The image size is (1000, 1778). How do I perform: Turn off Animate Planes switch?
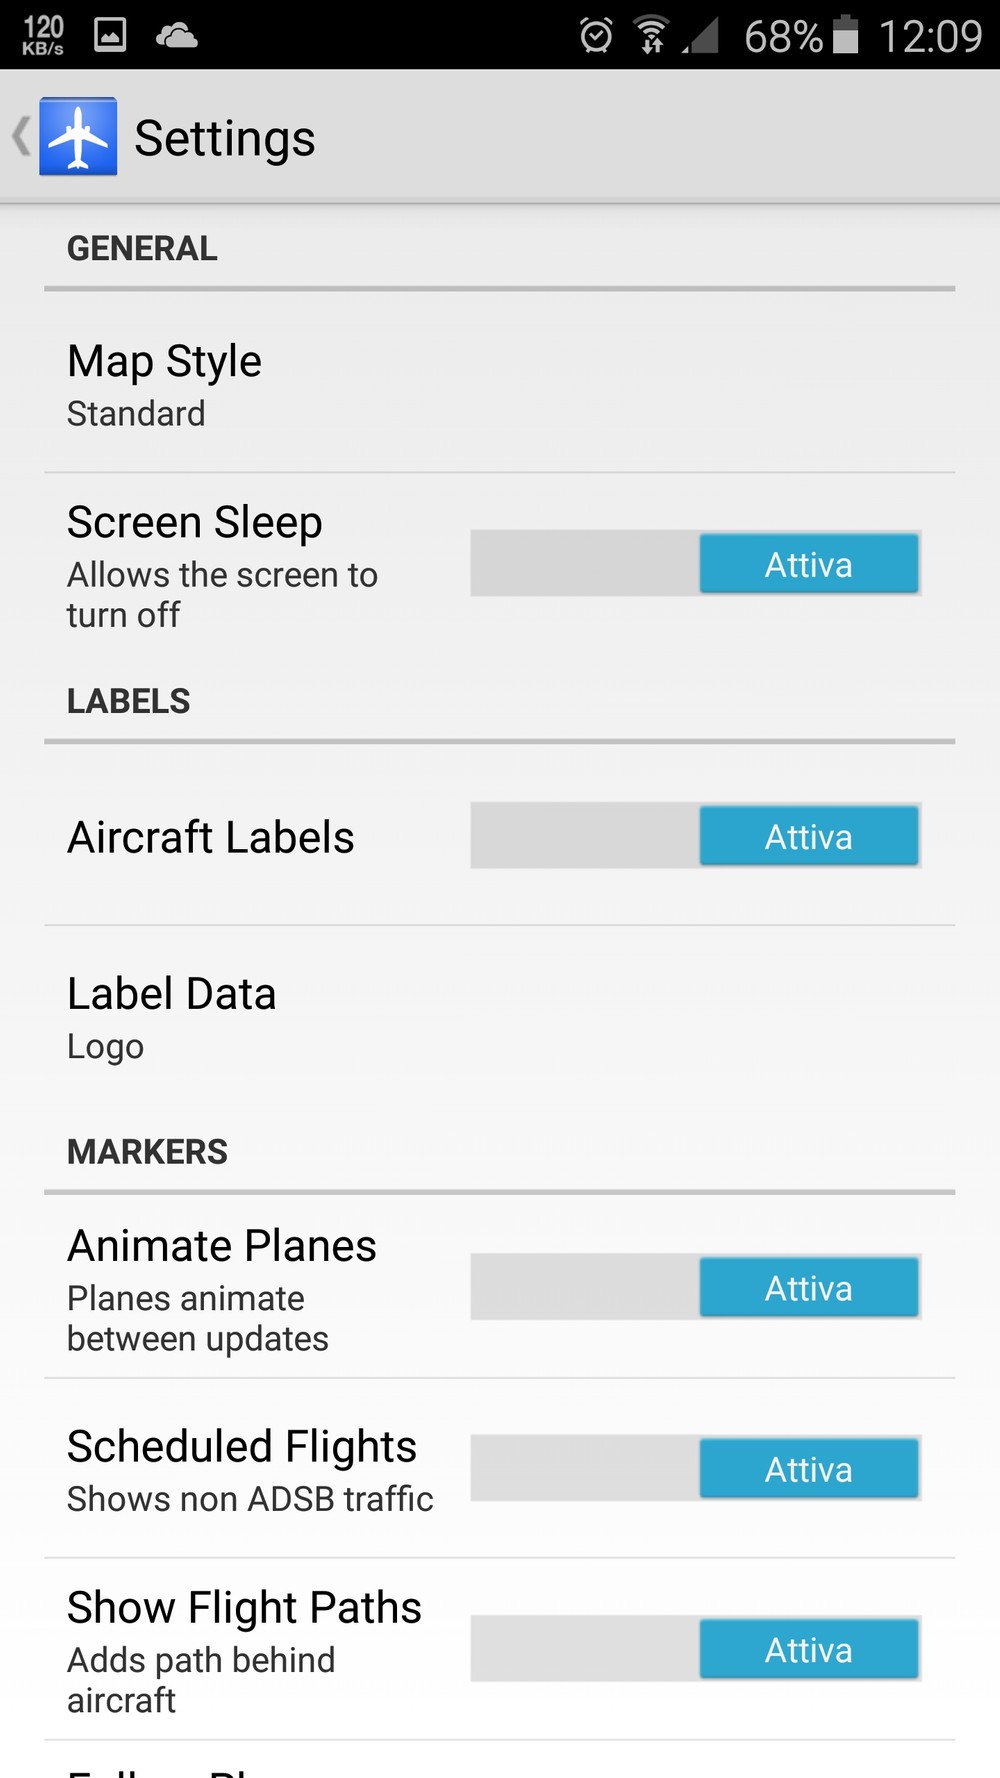695,1287
